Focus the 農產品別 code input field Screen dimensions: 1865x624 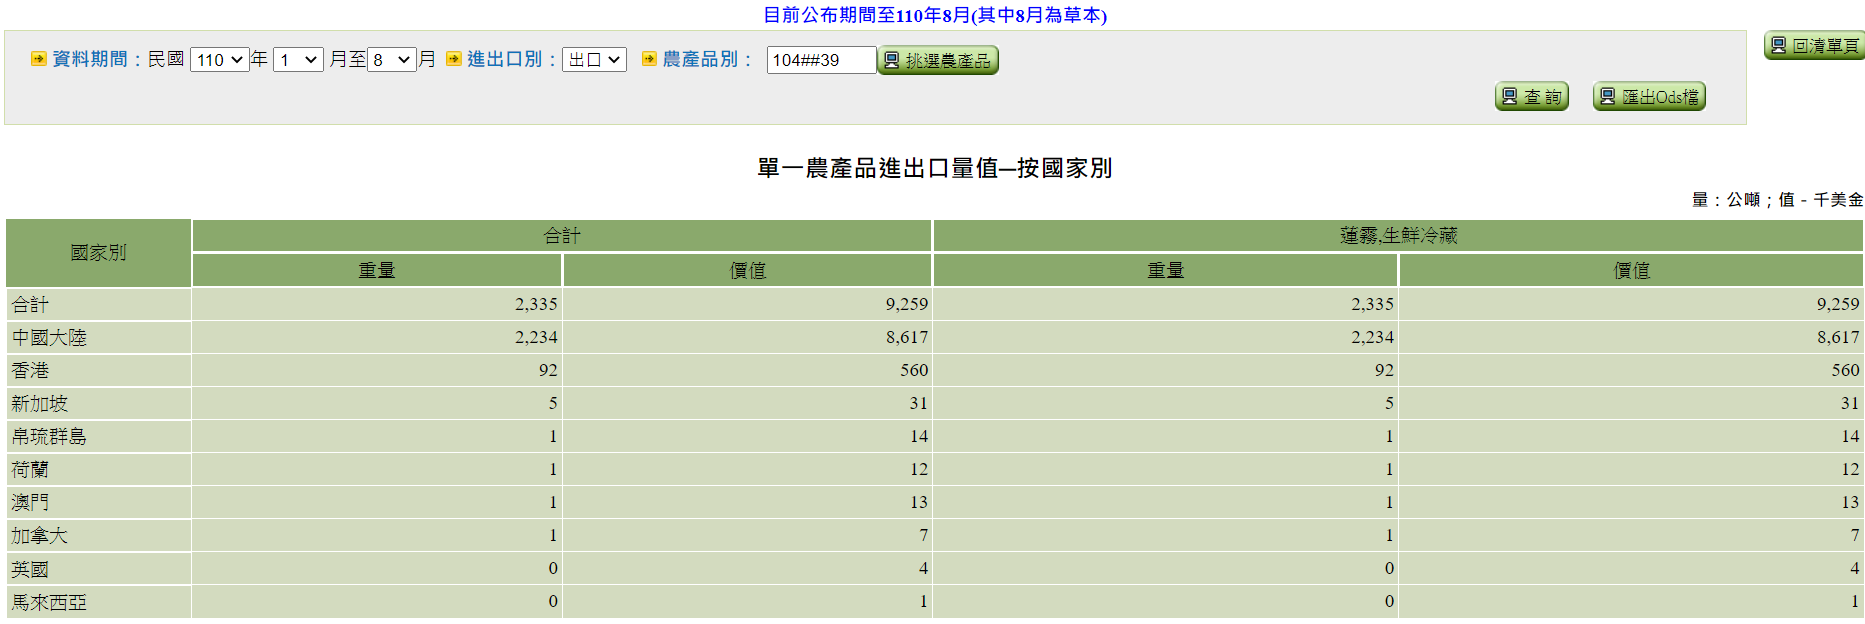coord(820,60)
